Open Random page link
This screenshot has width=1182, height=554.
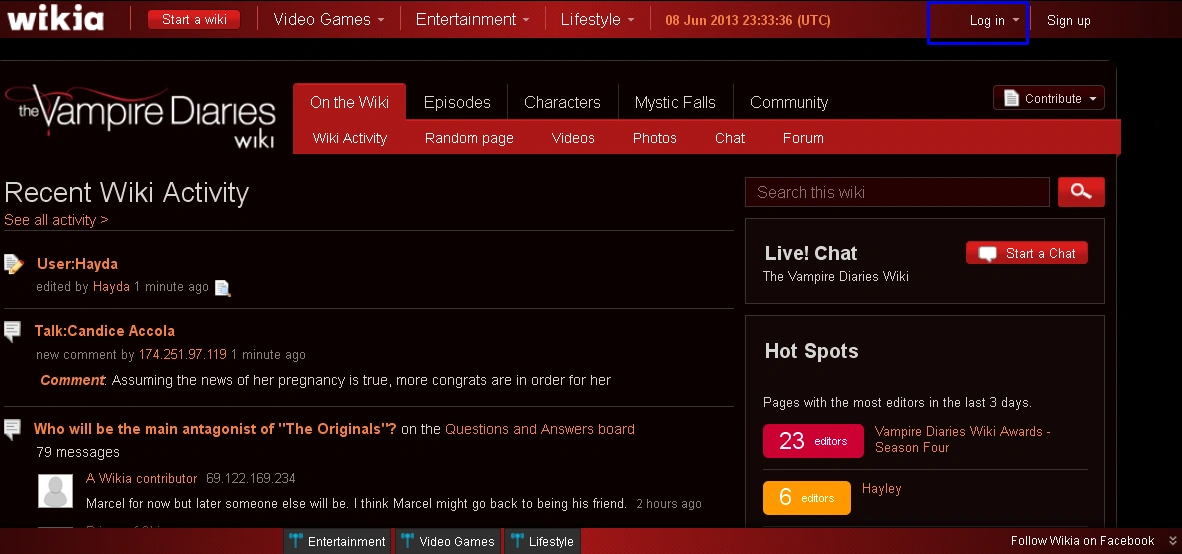[469, 138]
